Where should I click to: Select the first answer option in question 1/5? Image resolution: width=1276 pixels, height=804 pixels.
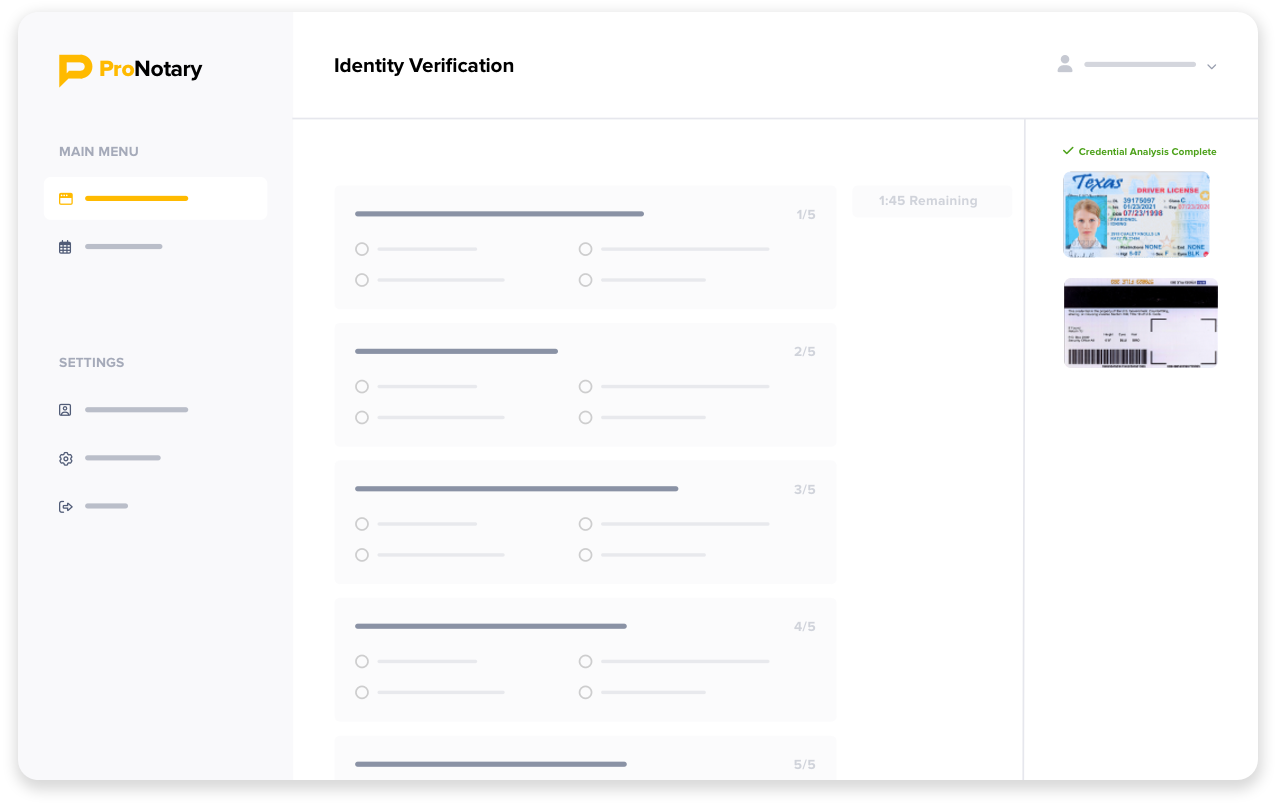361,249
